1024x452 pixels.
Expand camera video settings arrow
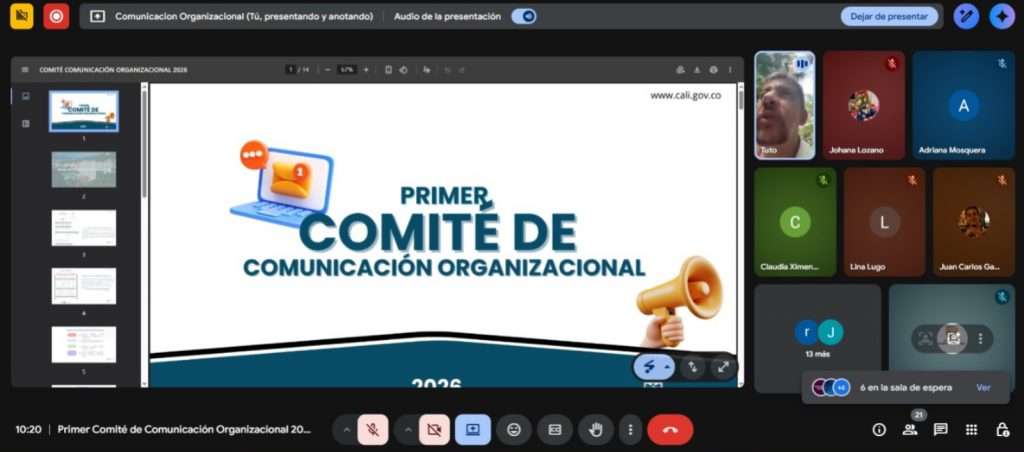tap(408, 429)
